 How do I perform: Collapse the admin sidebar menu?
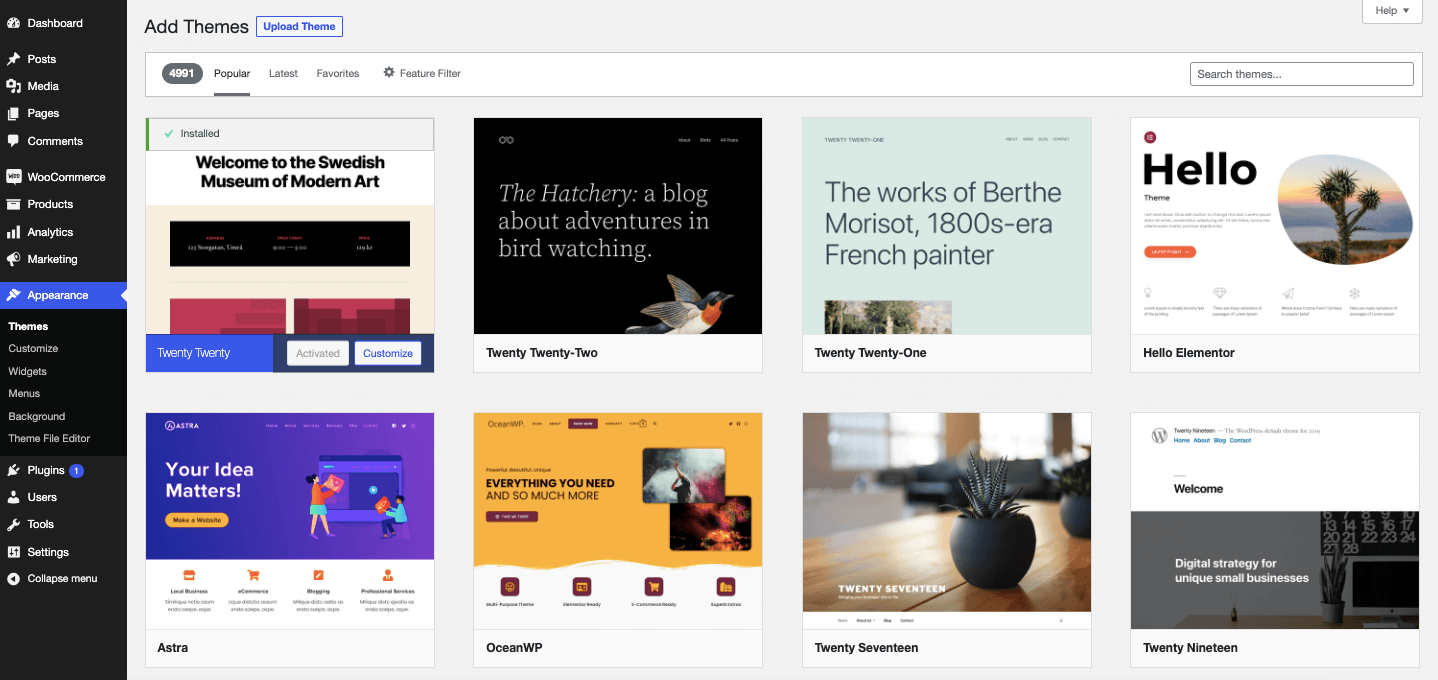coord(63,578)
